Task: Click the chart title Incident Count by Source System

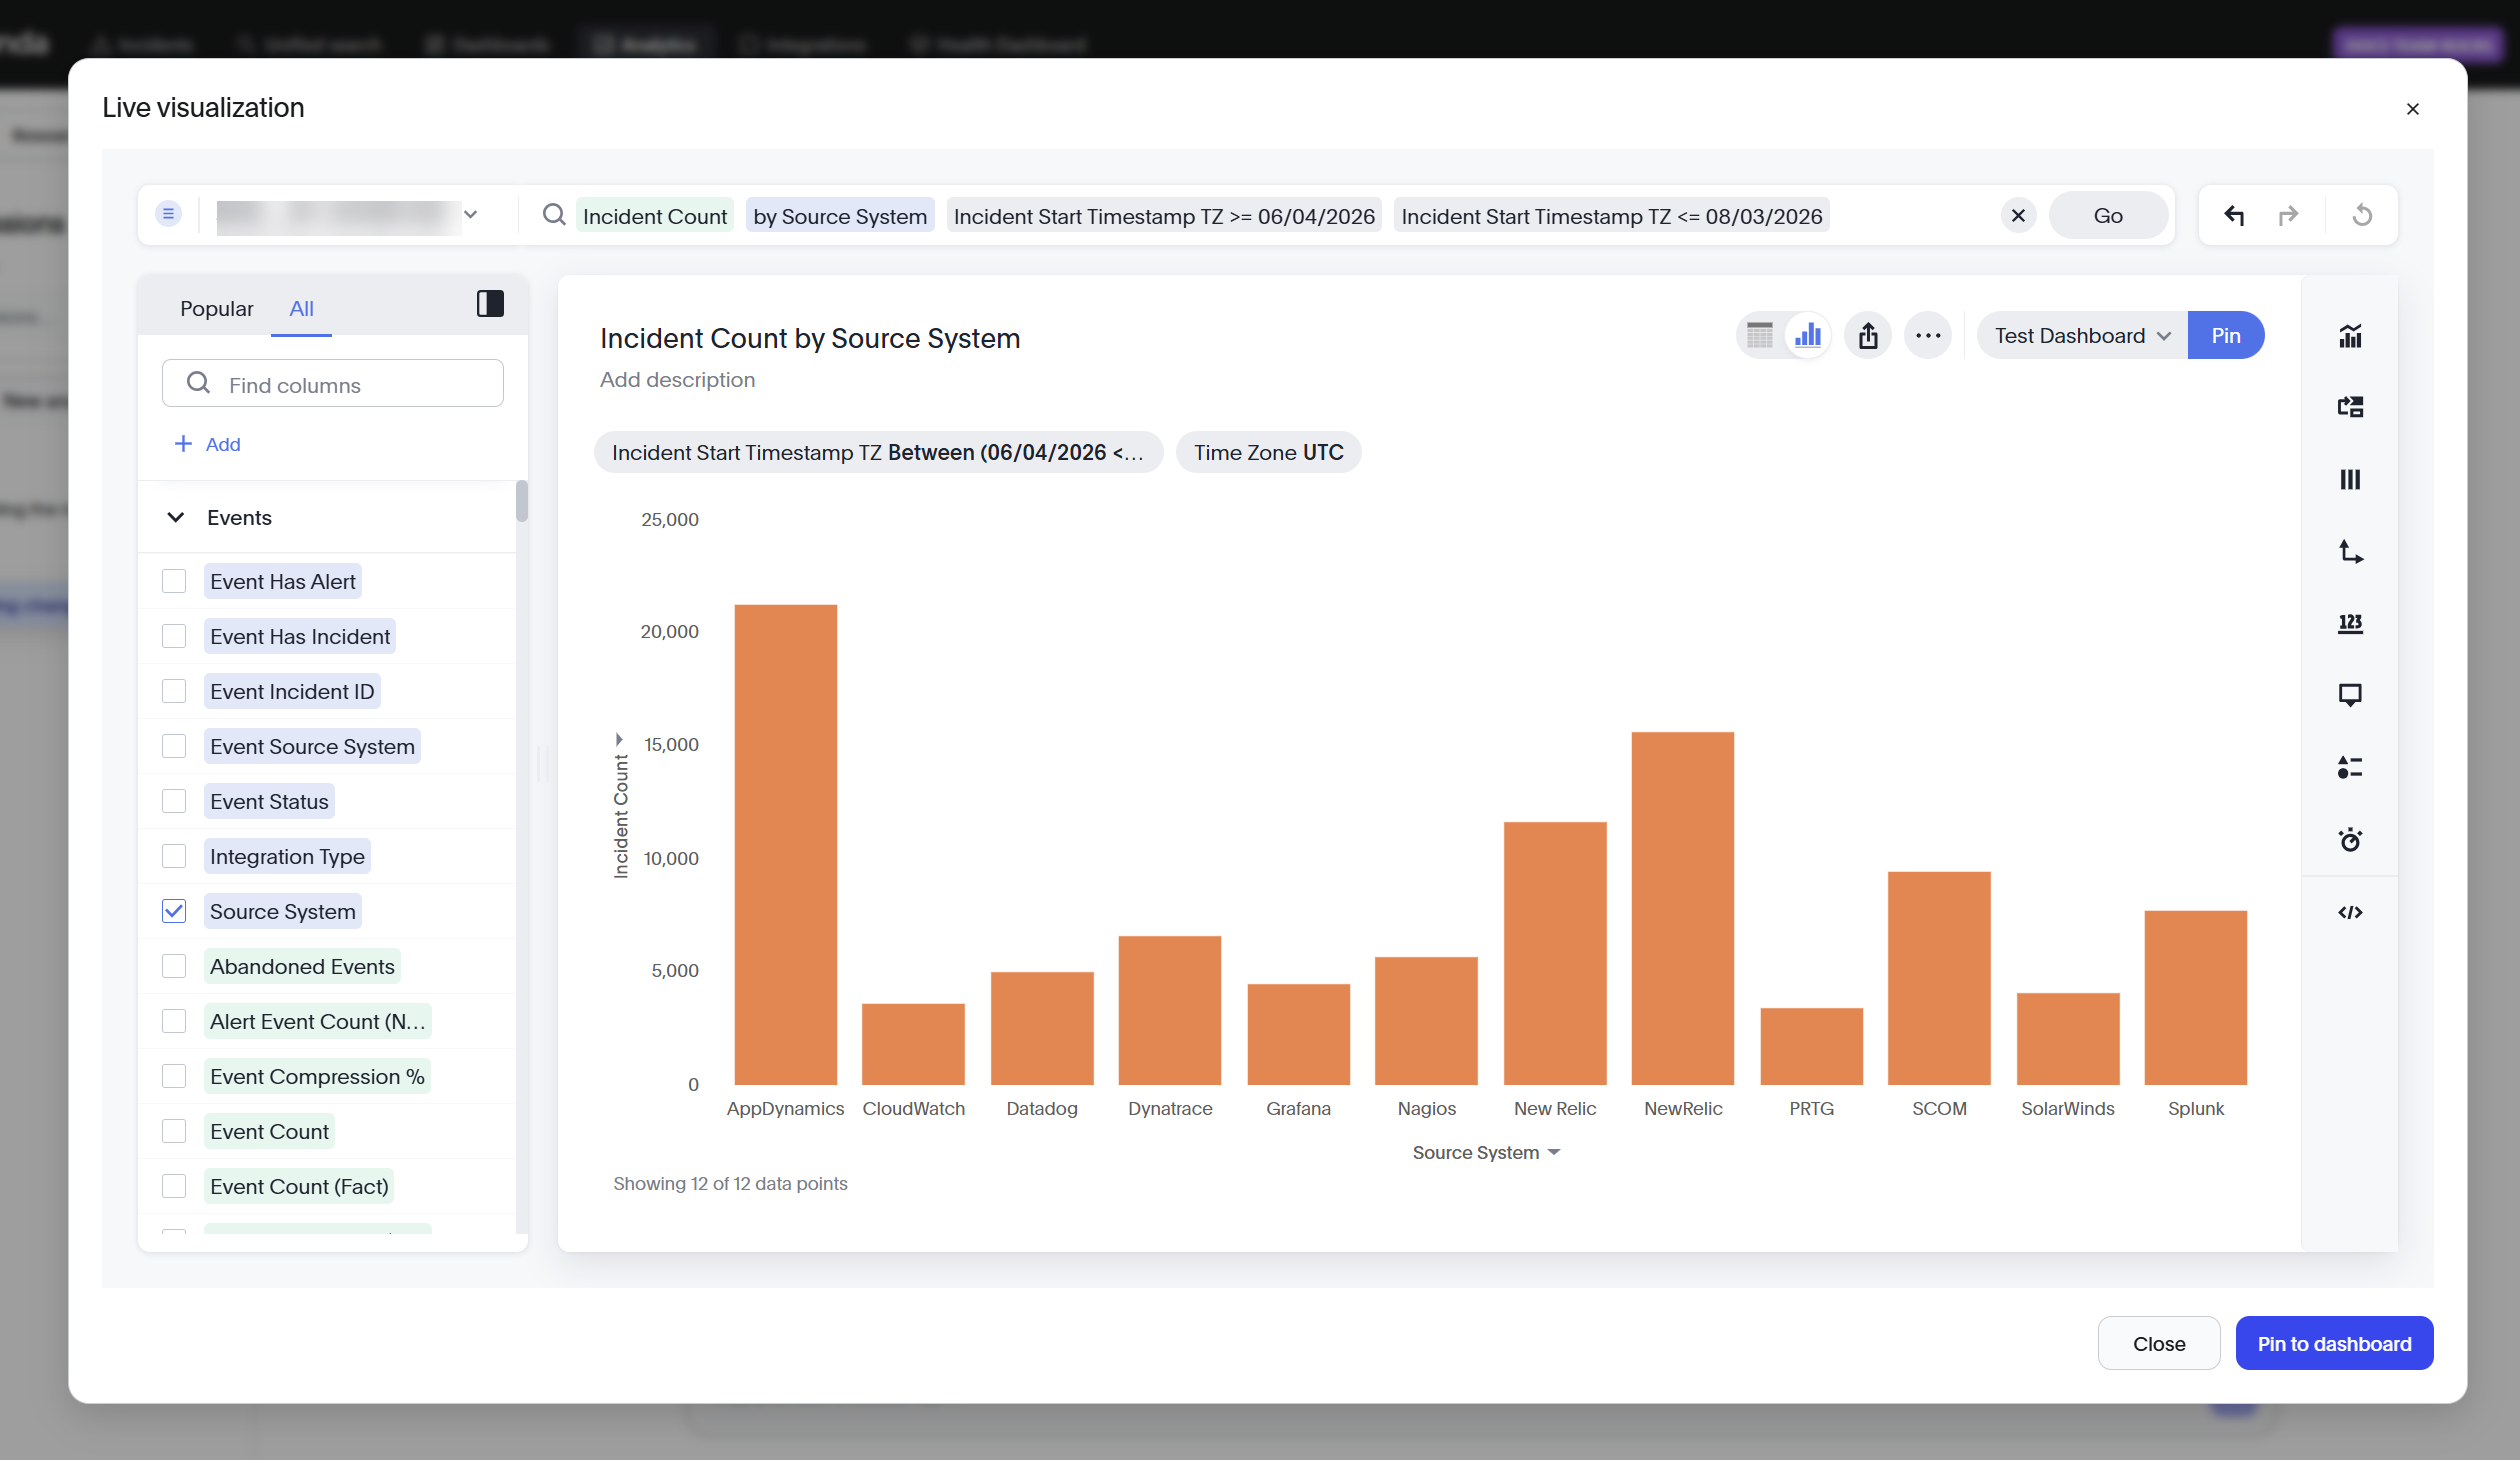Action: [x=810, y=338]
